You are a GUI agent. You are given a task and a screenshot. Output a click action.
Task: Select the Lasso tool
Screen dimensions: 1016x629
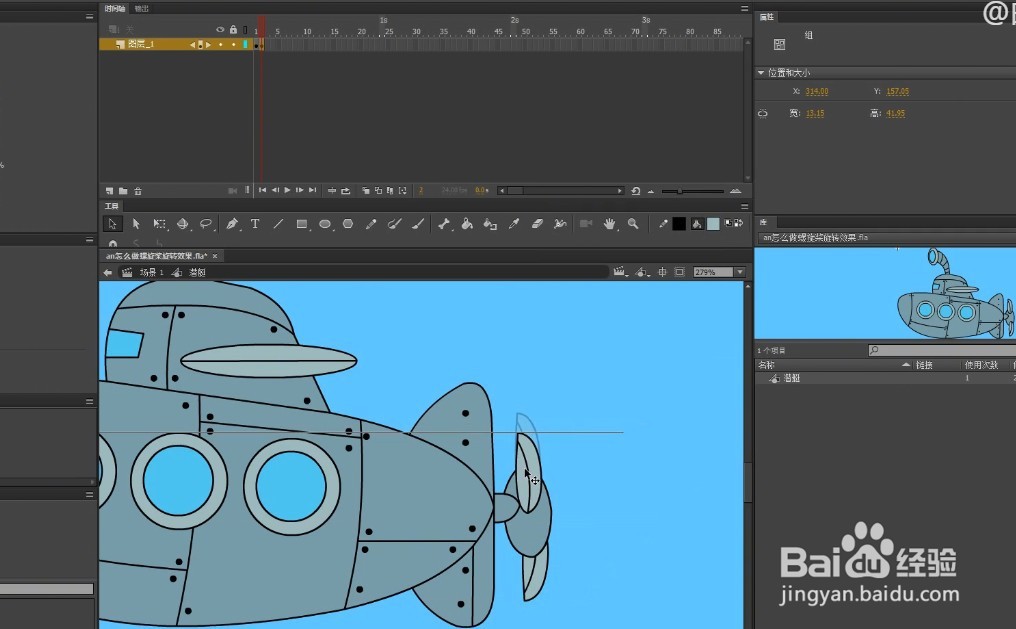206,223
